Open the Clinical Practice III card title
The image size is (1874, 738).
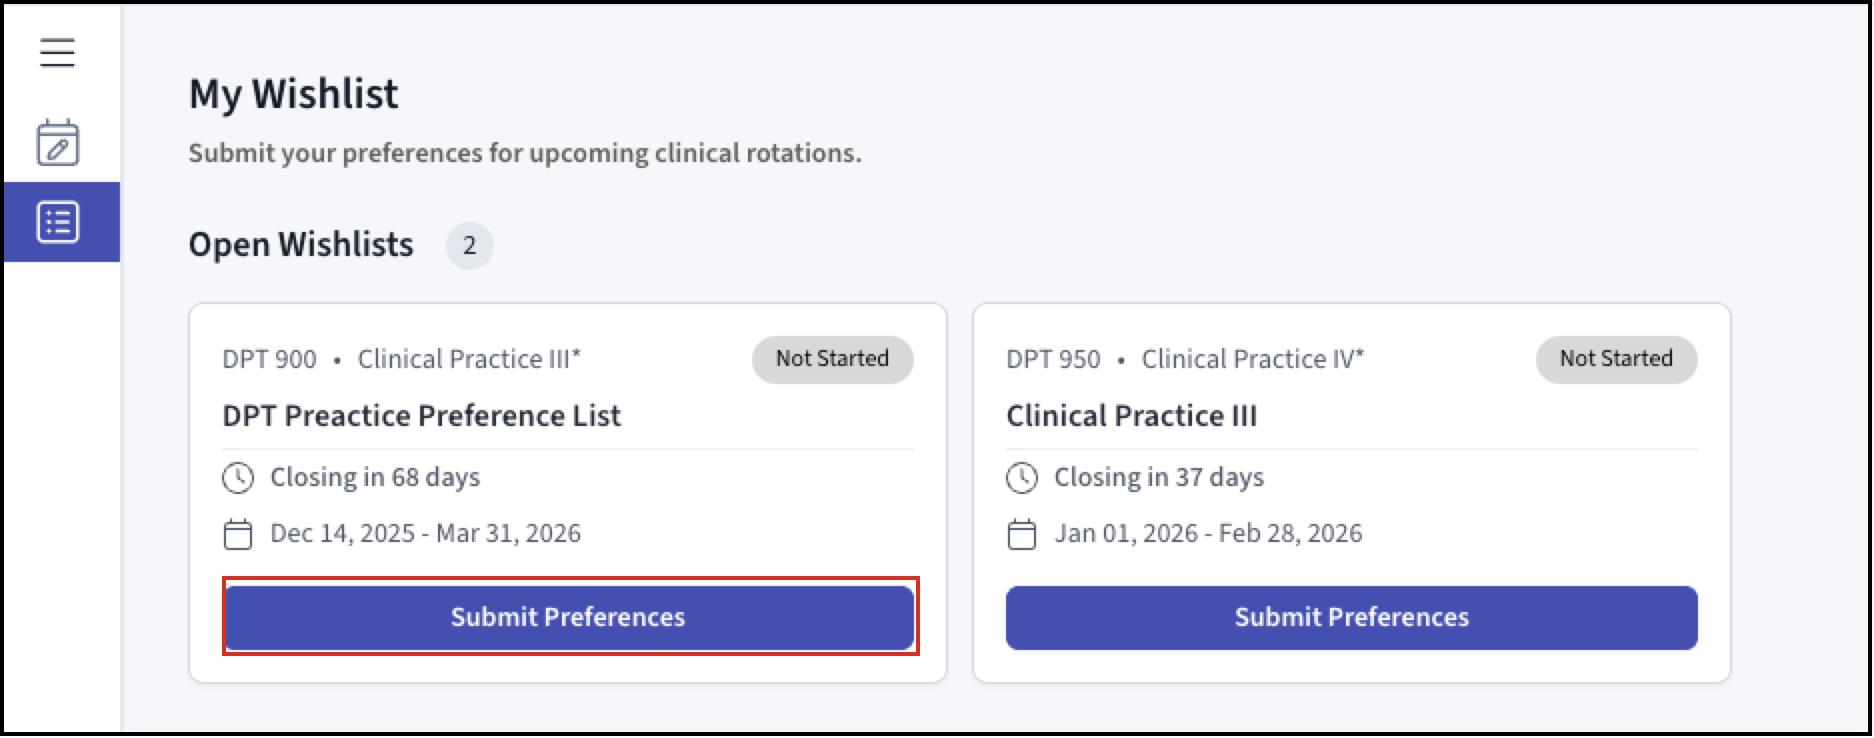point(1131,415)
